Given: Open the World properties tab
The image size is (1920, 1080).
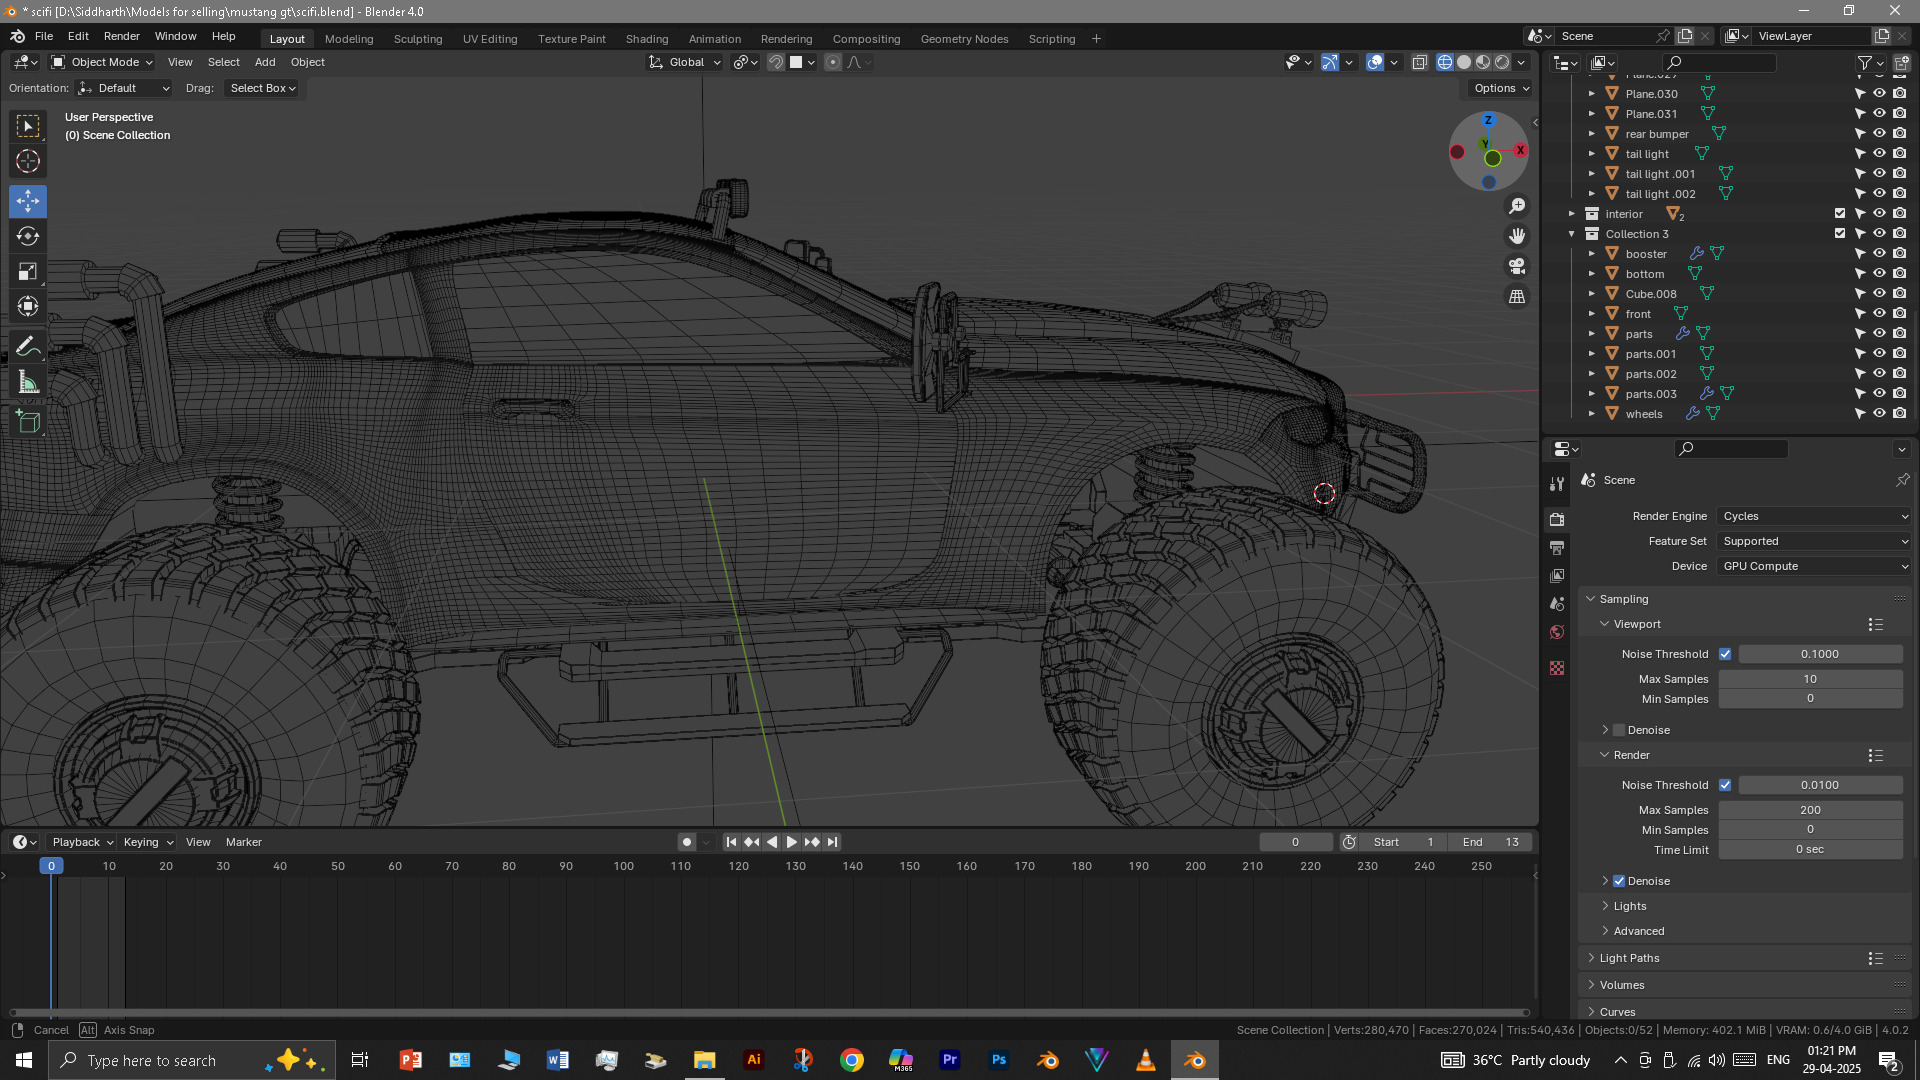Looking at the screenshot, I should 1557,632.
